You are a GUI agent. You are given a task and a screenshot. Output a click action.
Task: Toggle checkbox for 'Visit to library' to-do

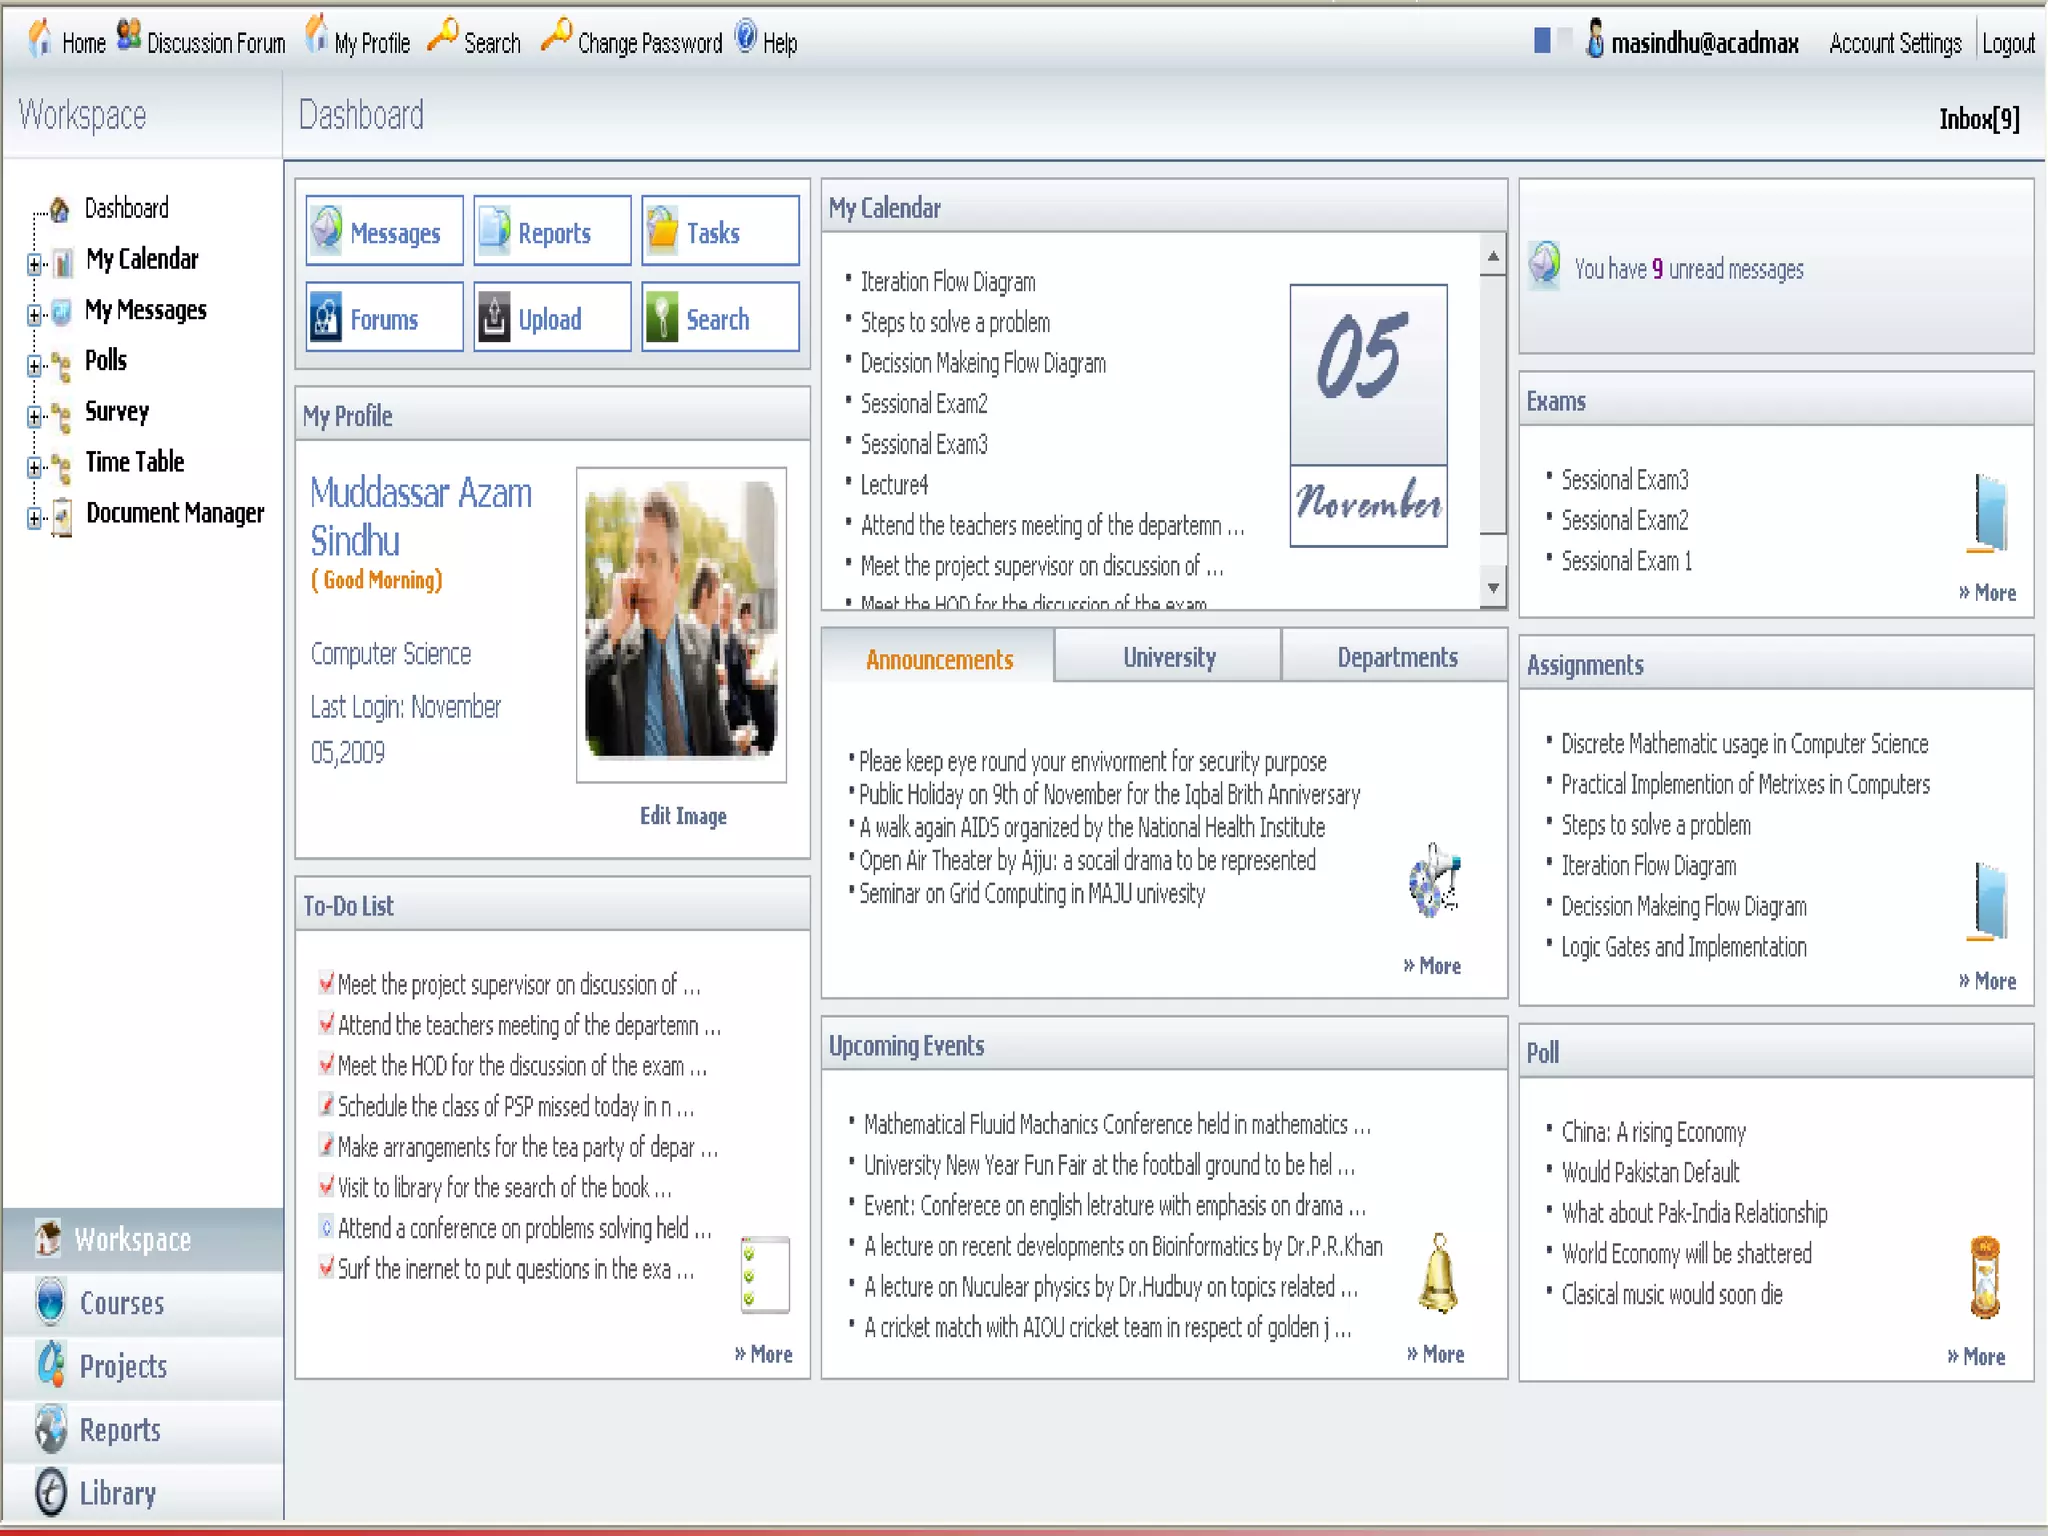tap(326, 1187)
